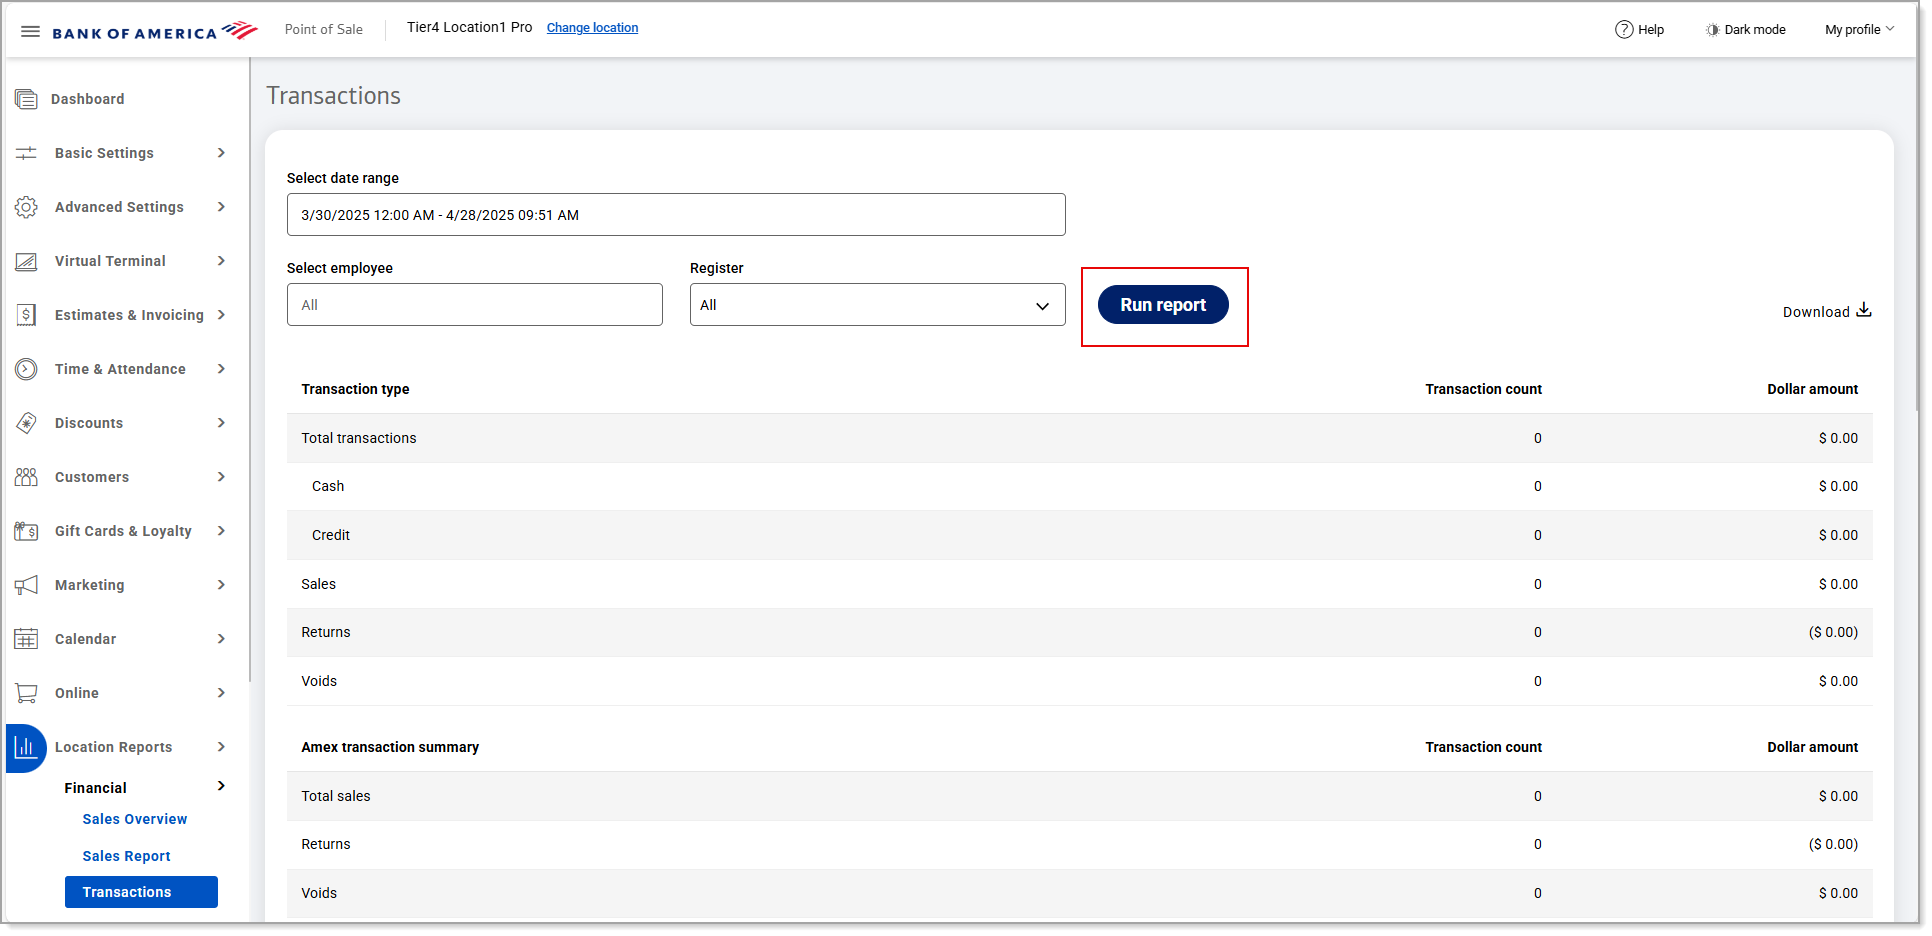Open the Register dropdown

pos(878,305)
